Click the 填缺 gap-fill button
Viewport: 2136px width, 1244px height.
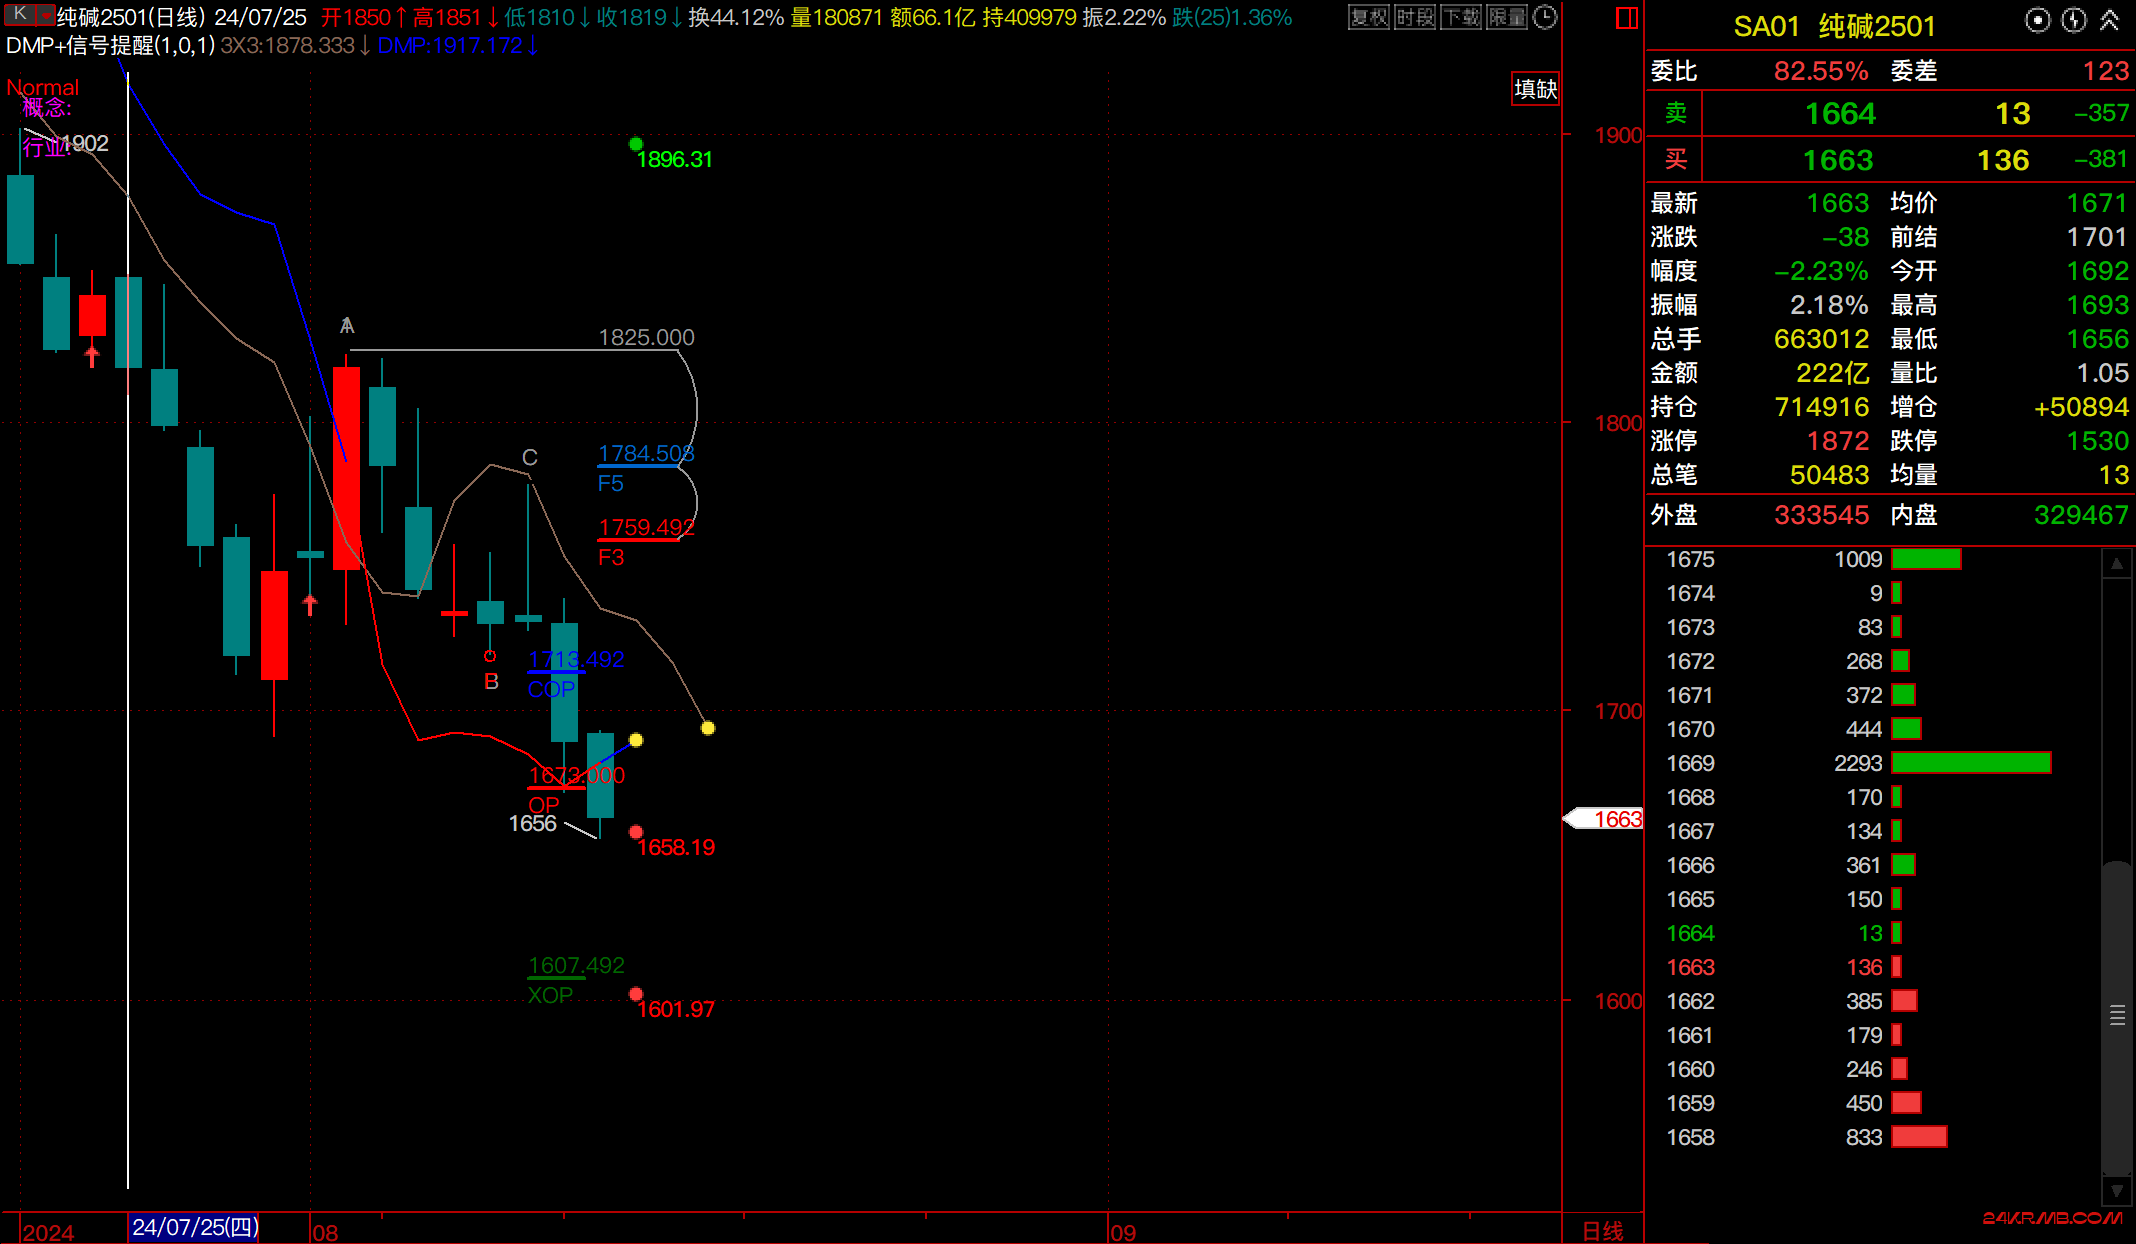click(1535, 89)
